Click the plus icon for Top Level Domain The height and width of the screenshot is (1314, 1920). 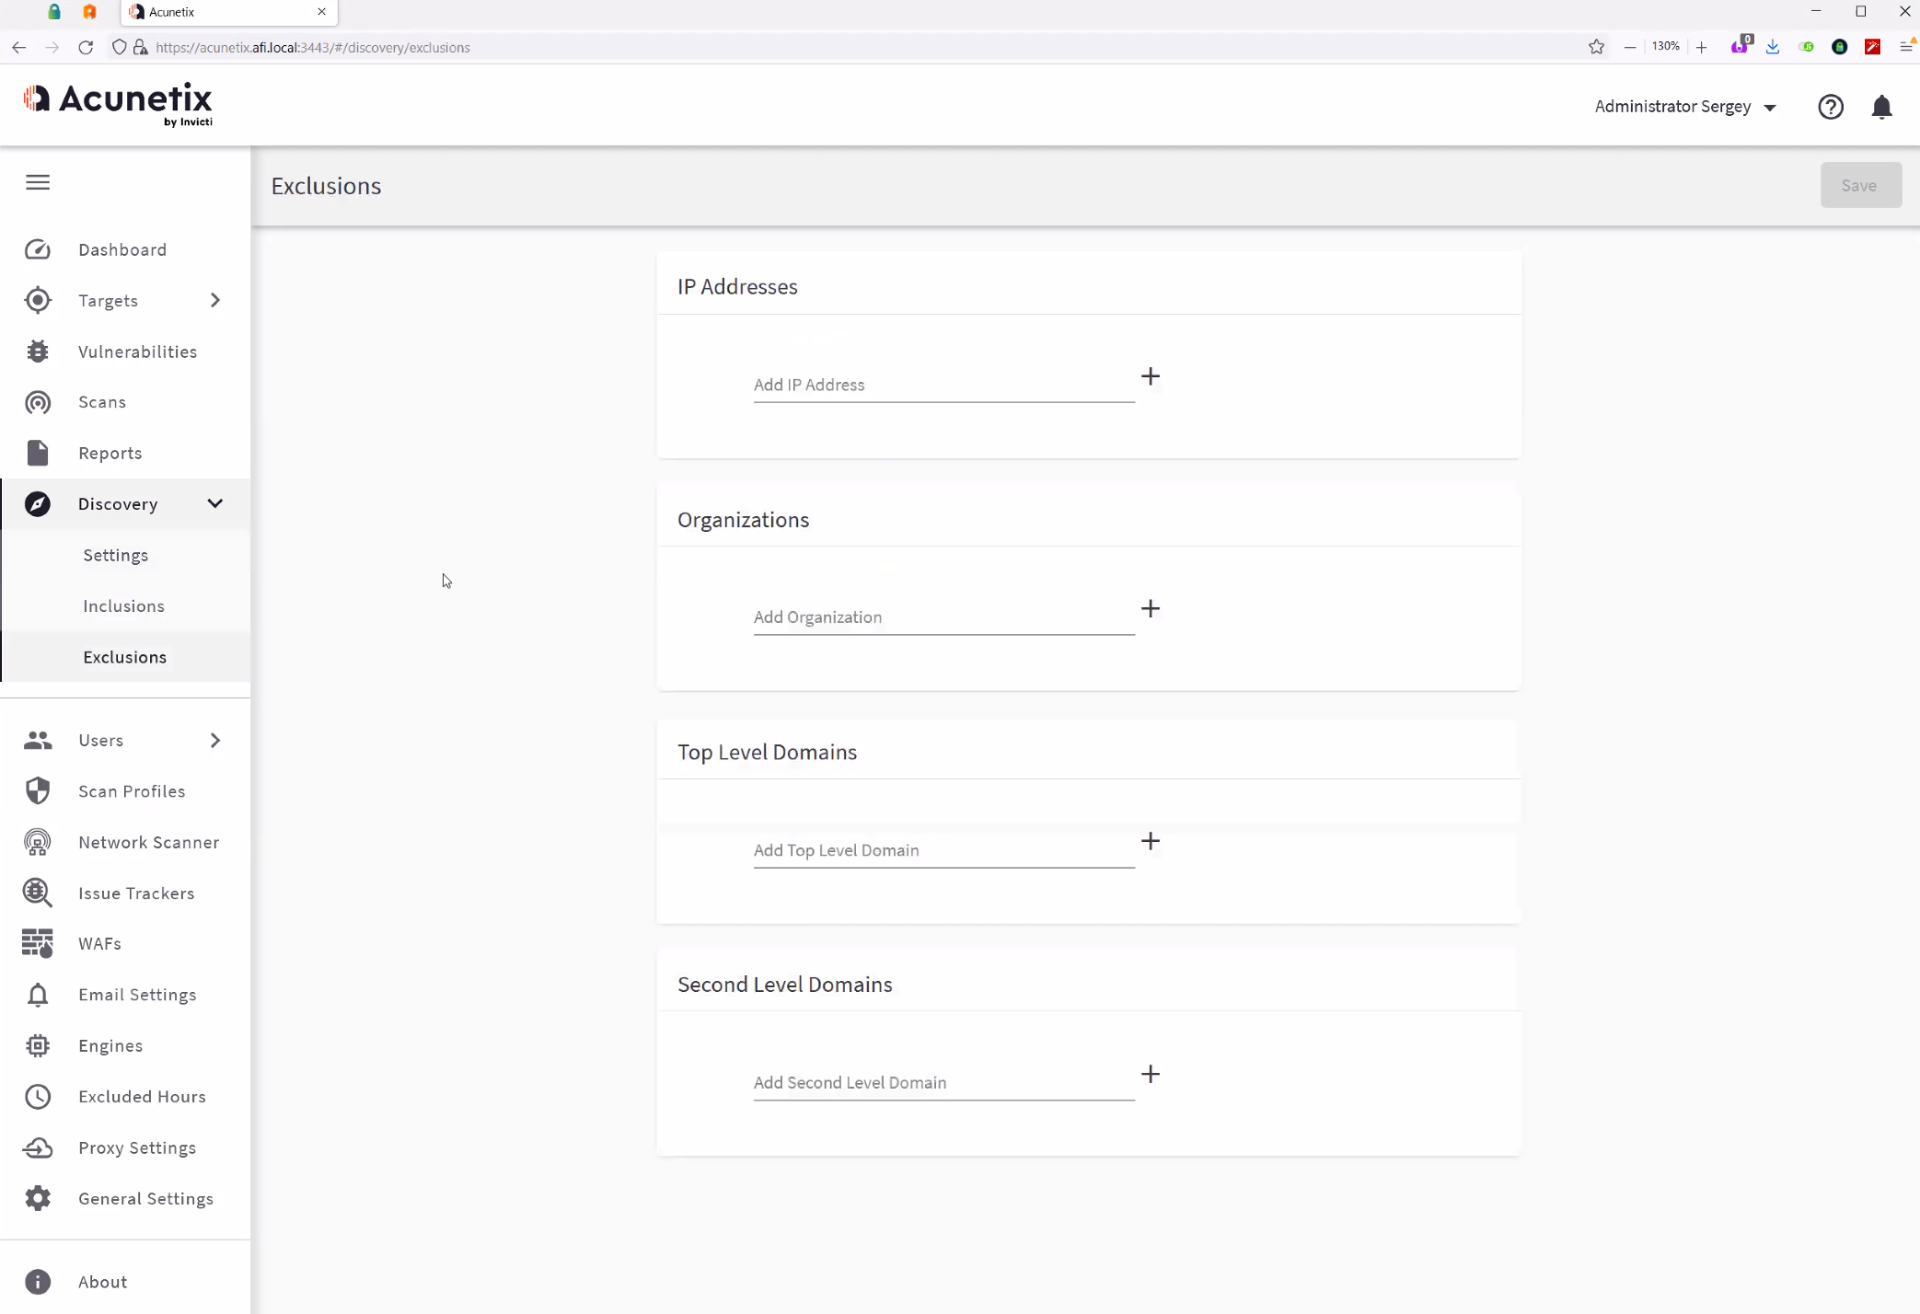(x=1150, y=841)
